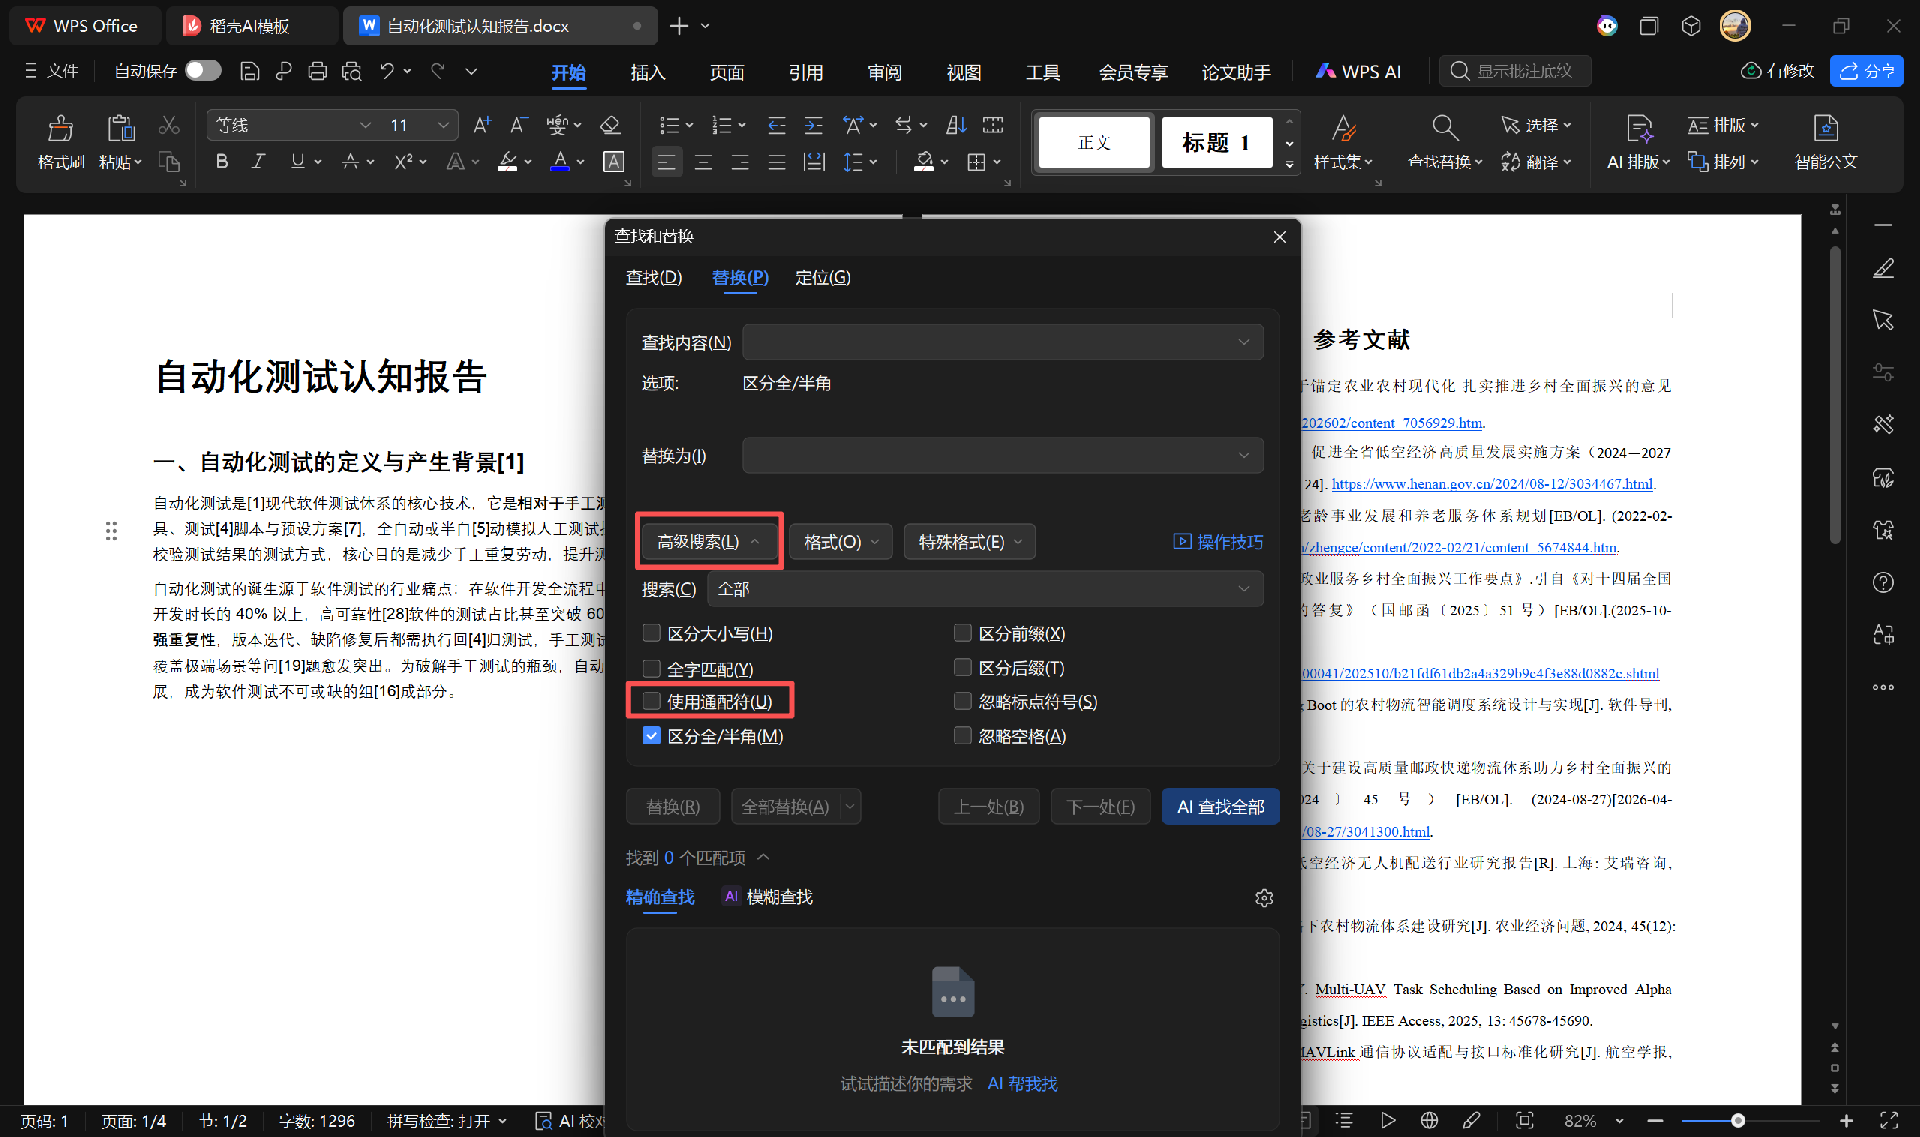Click the save document icon
Screen dimensions: 1920x1137
[x=250, y=71]
